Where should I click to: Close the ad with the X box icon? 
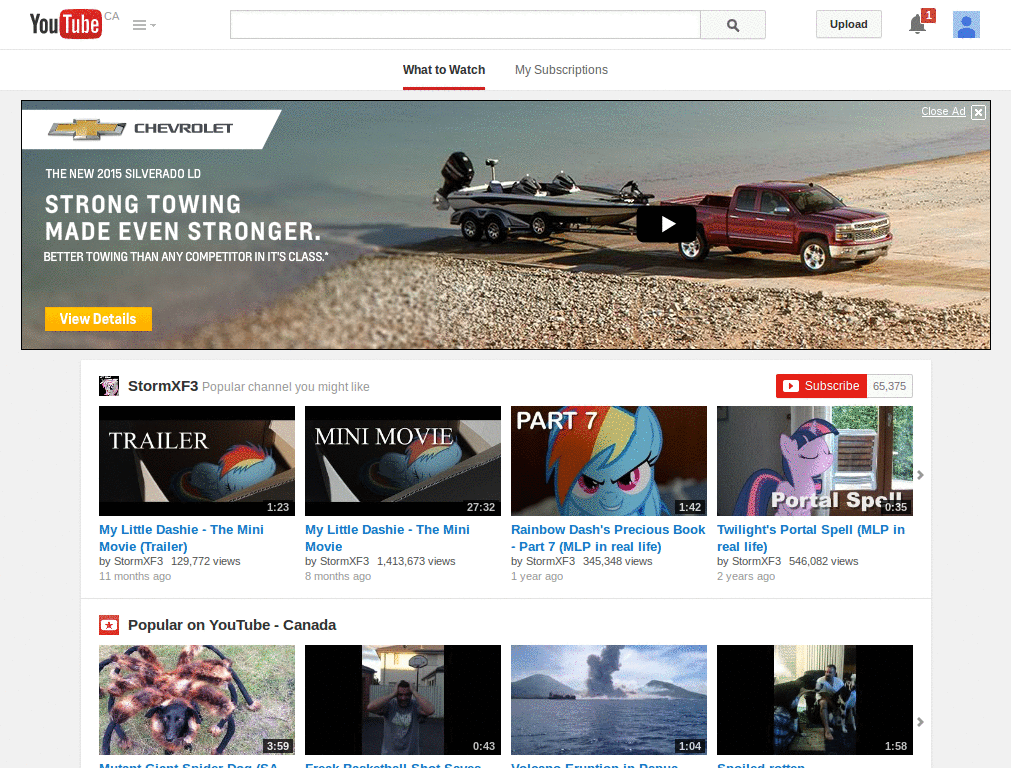click(x=978, y=112)
